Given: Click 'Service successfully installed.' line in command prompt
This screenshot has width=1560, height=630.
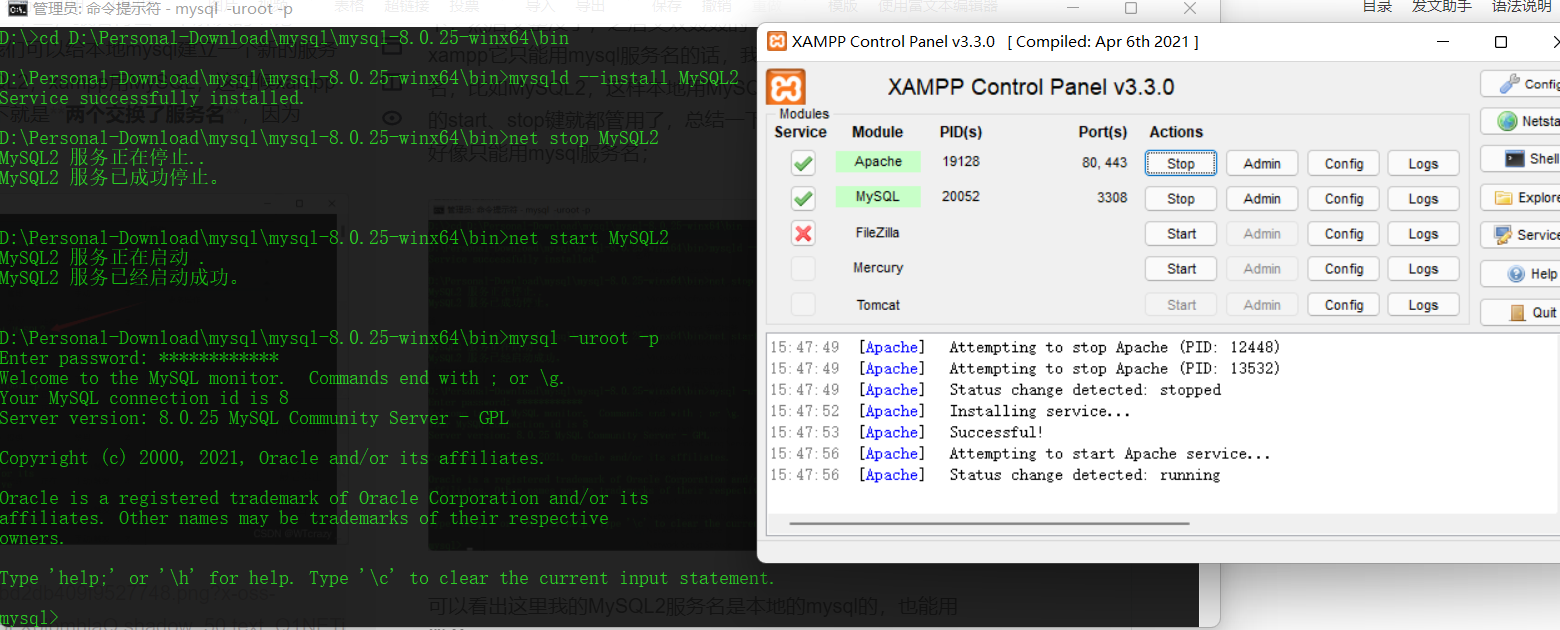Looking at the screenshot, I should point(152,98).
